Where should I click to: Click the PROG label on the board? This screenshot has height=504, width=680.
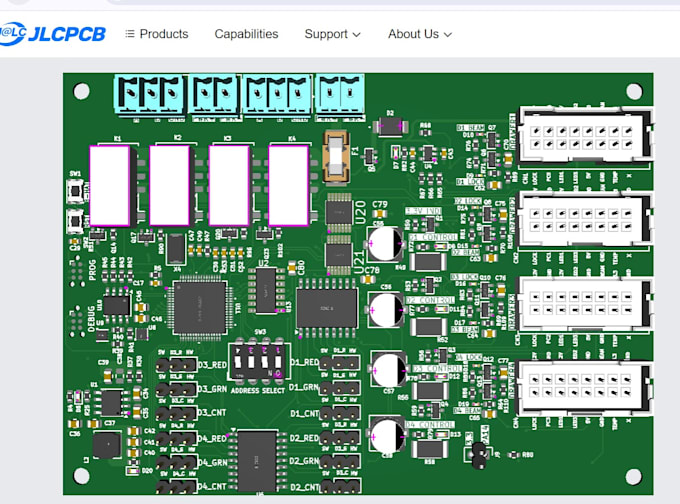[x=92, y=270]
